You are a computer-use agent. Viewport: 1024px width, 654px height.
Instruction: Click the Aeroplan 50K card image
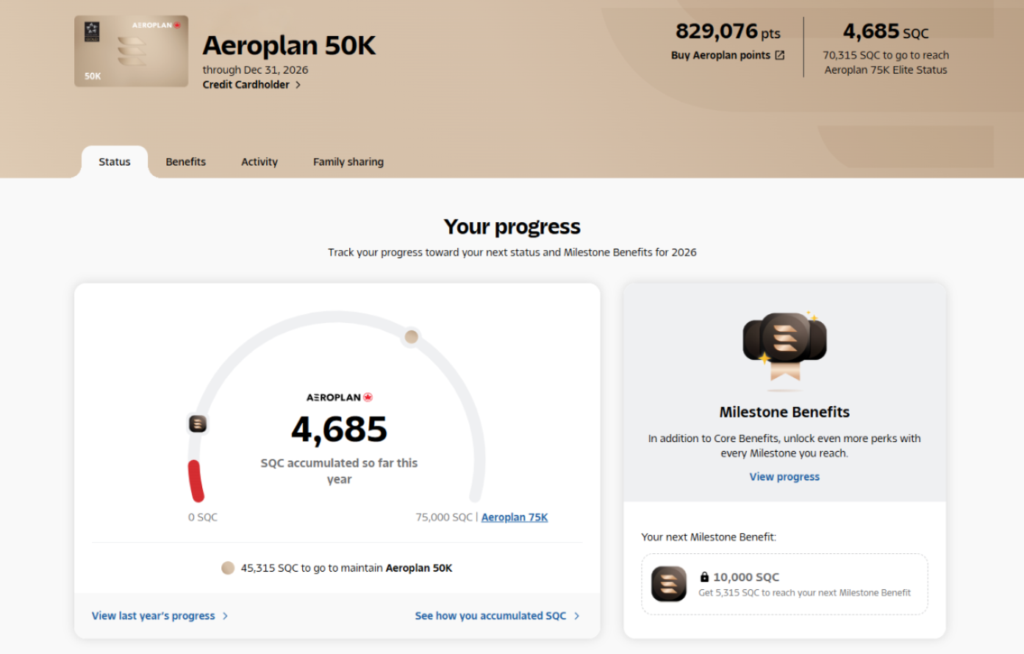click(x=131, y=51)
